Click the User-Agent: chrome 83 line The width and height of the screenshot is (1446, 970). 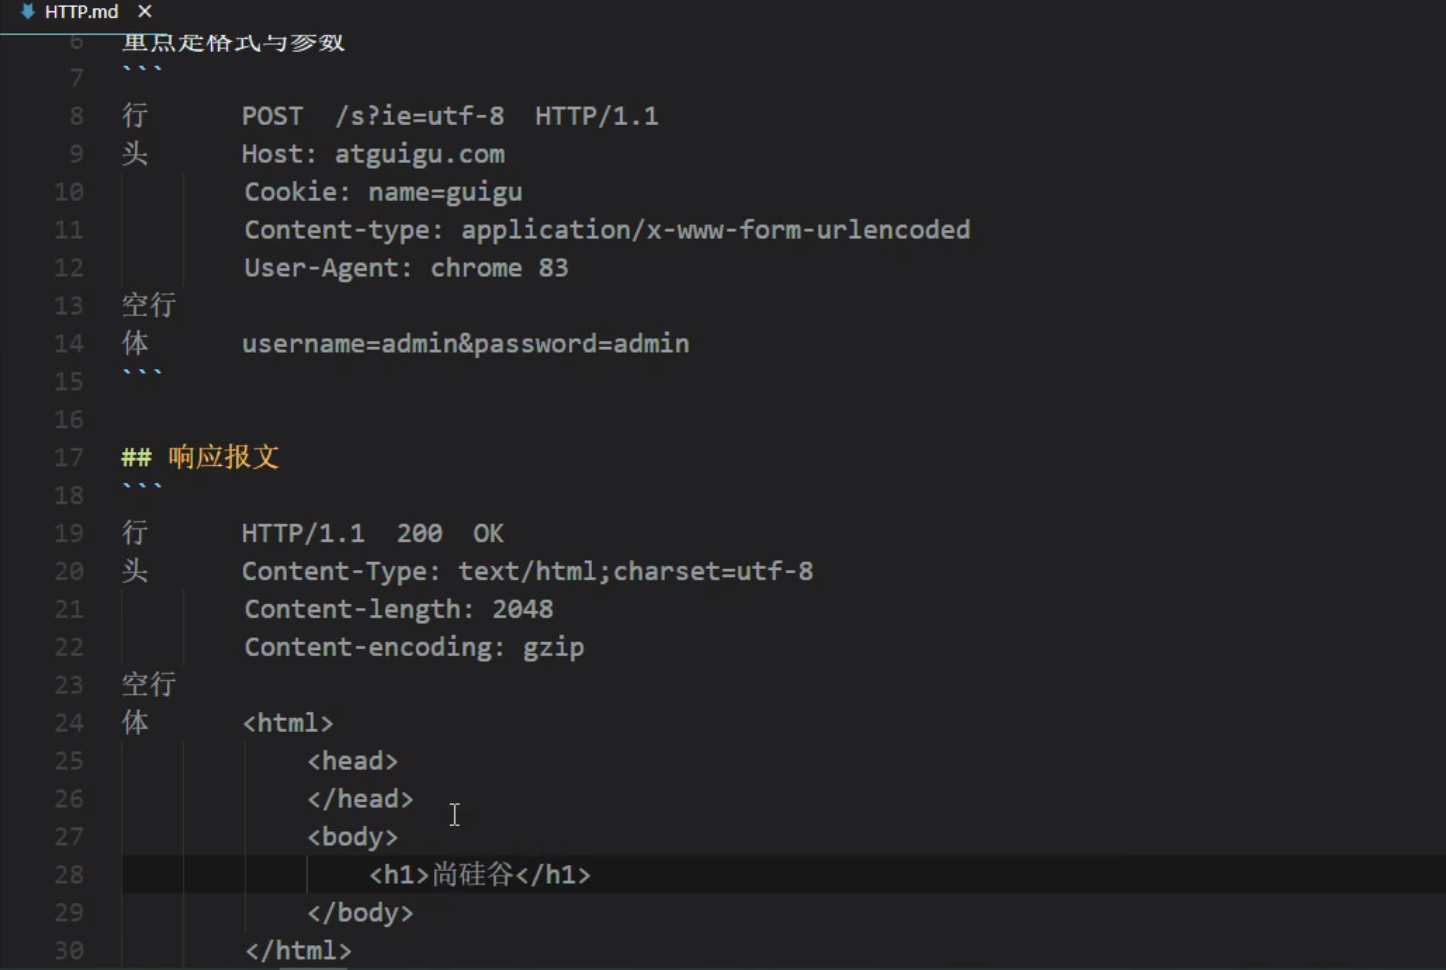(406, 268)
